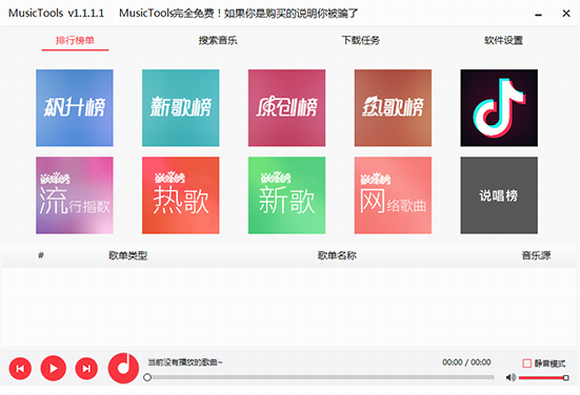
Task: Select the 网络歌曲 pink tile
Action: click(393, 195)
